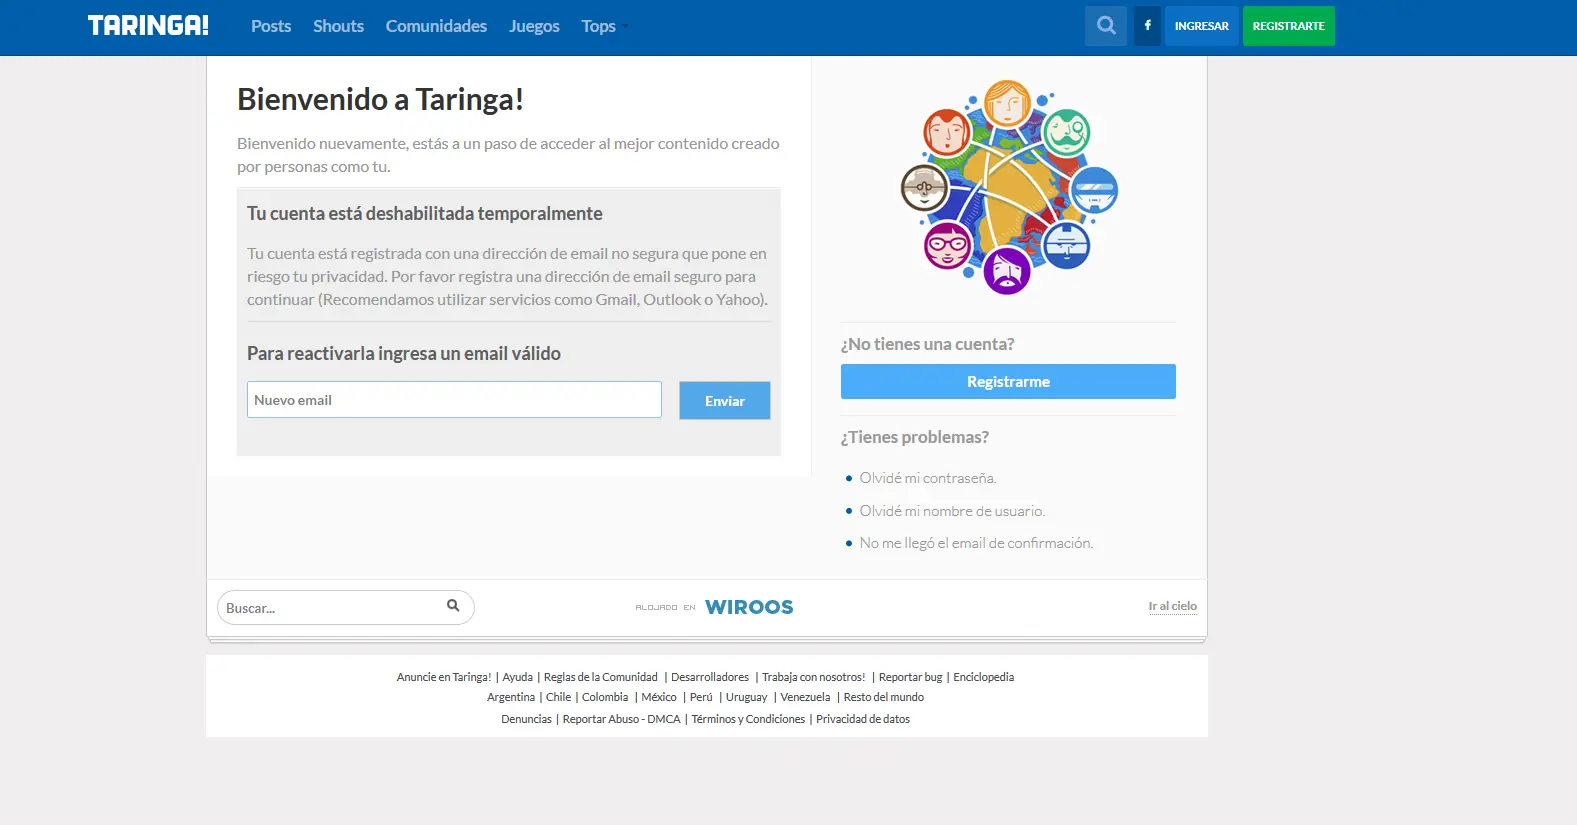This screenshot has width=1577, height=825.
Task: Focus the Nuevo email field
Action: (454, 400)
